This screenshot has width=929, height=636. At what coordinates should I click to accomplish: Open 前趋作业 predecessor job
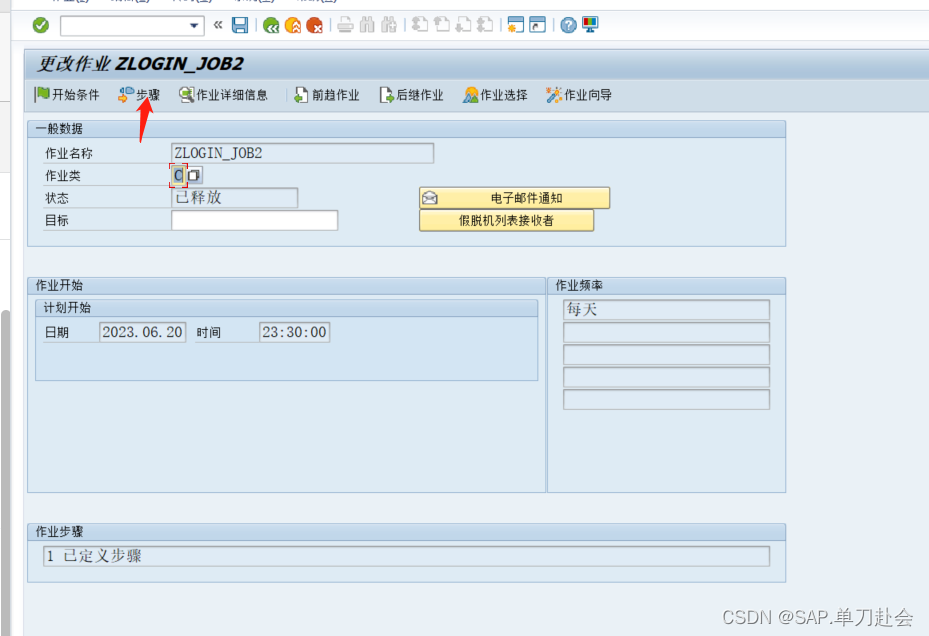327,95
